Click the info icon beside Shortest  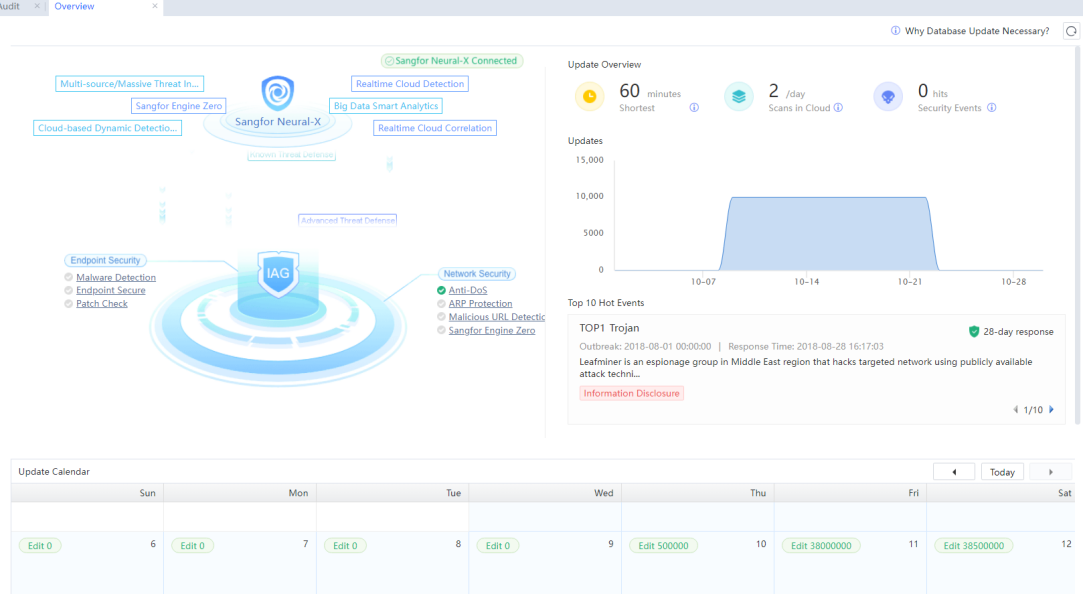pyautogui.click(x=694, y=108)
